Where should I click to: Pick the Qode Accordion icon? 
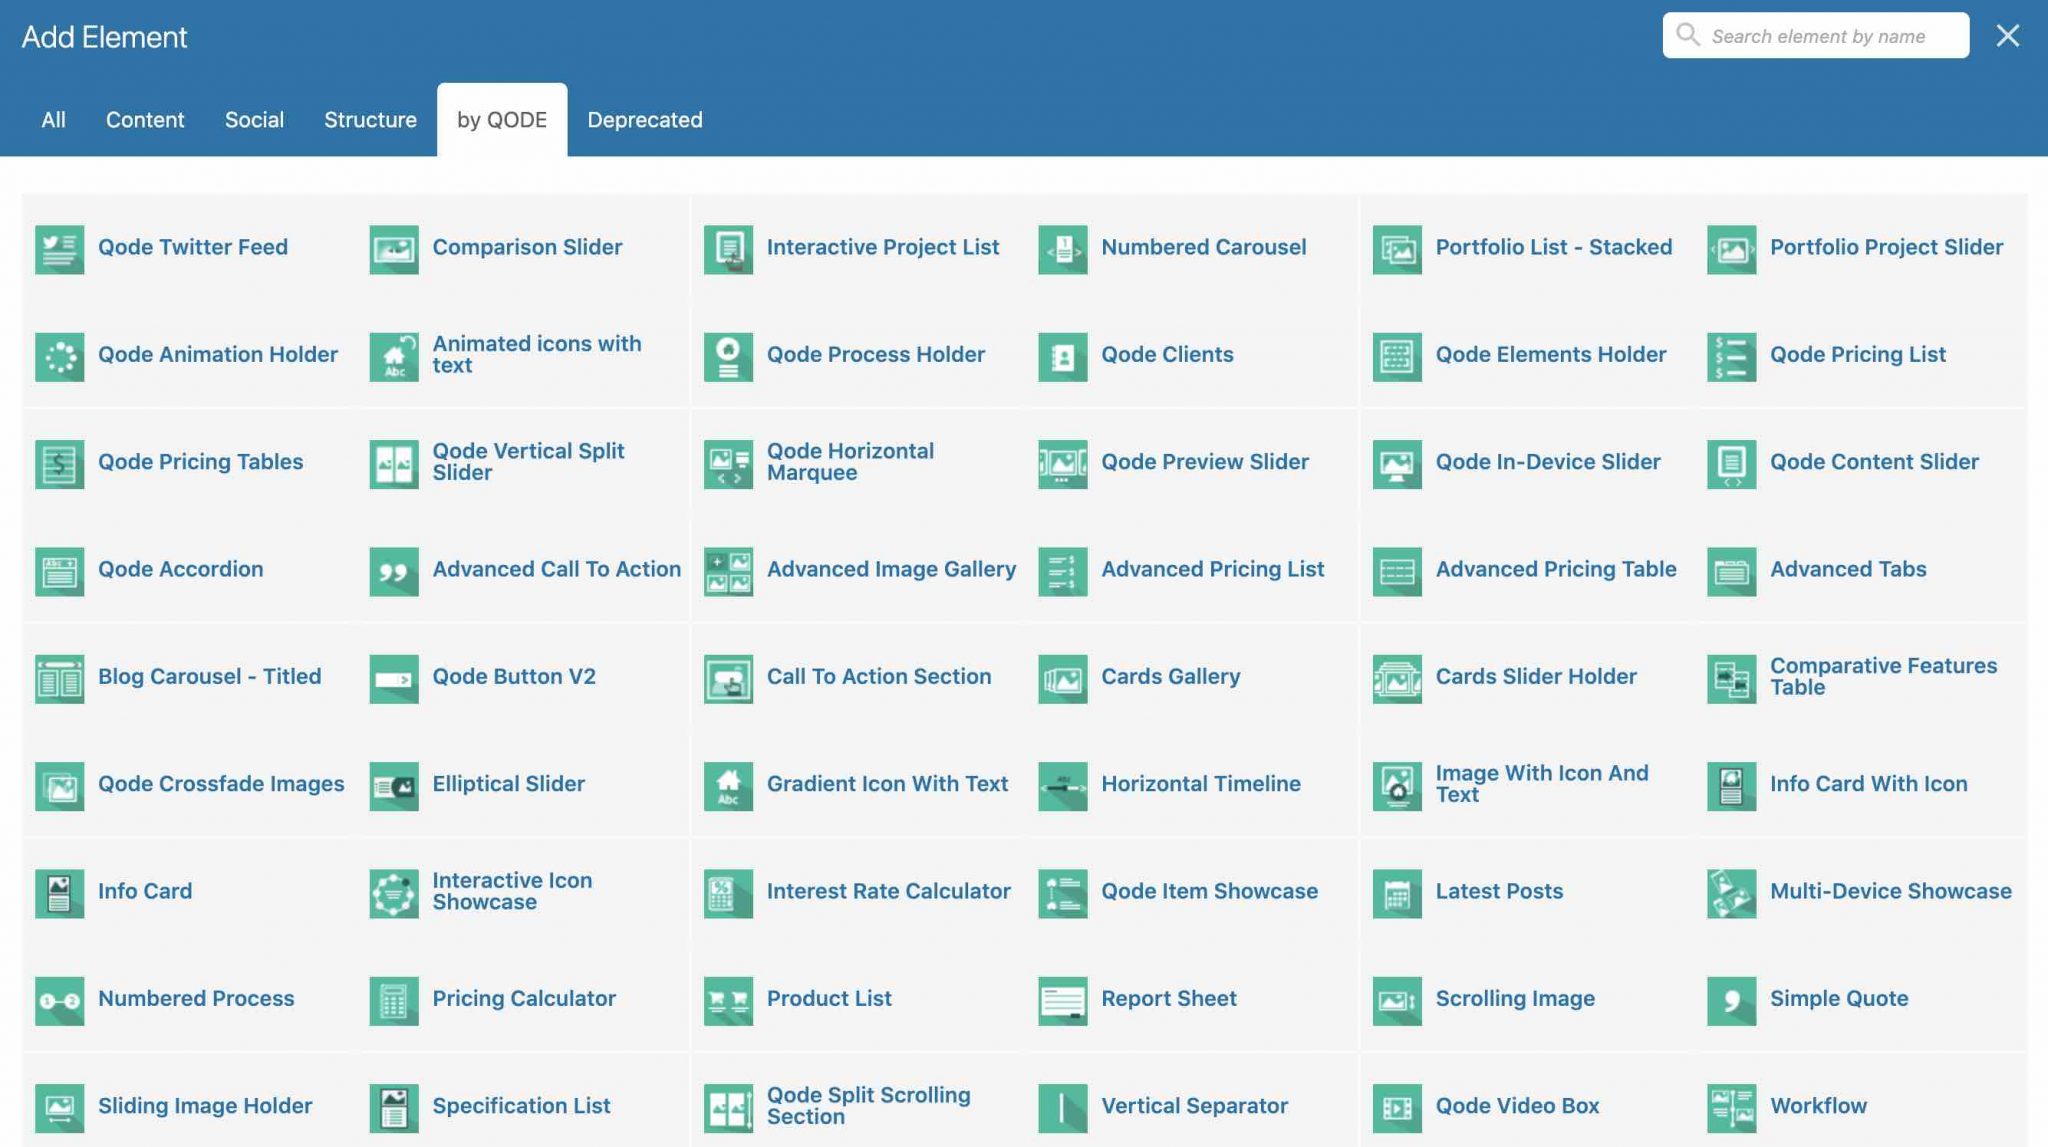pyautogui.click(x=59, y=571)
